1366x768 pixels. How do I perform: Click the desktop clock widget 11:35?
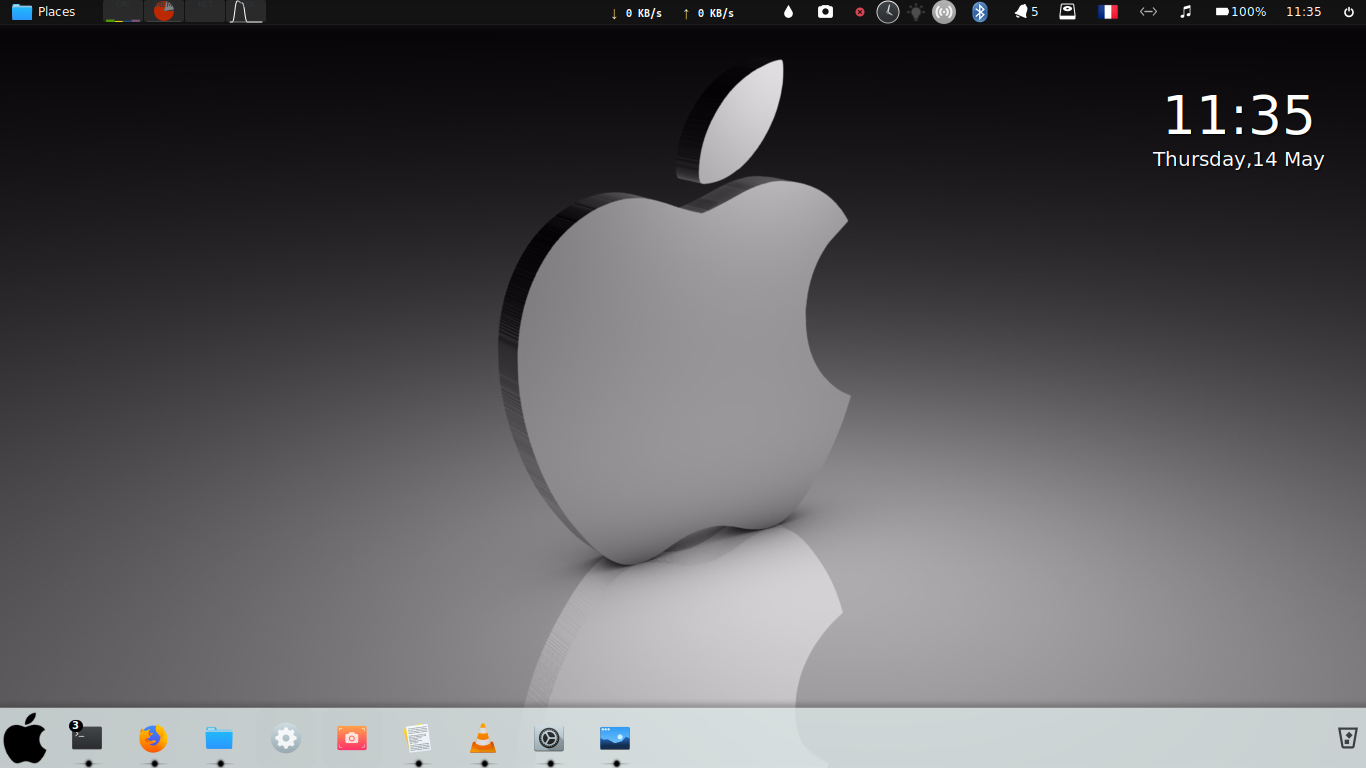pos(1238,115)
